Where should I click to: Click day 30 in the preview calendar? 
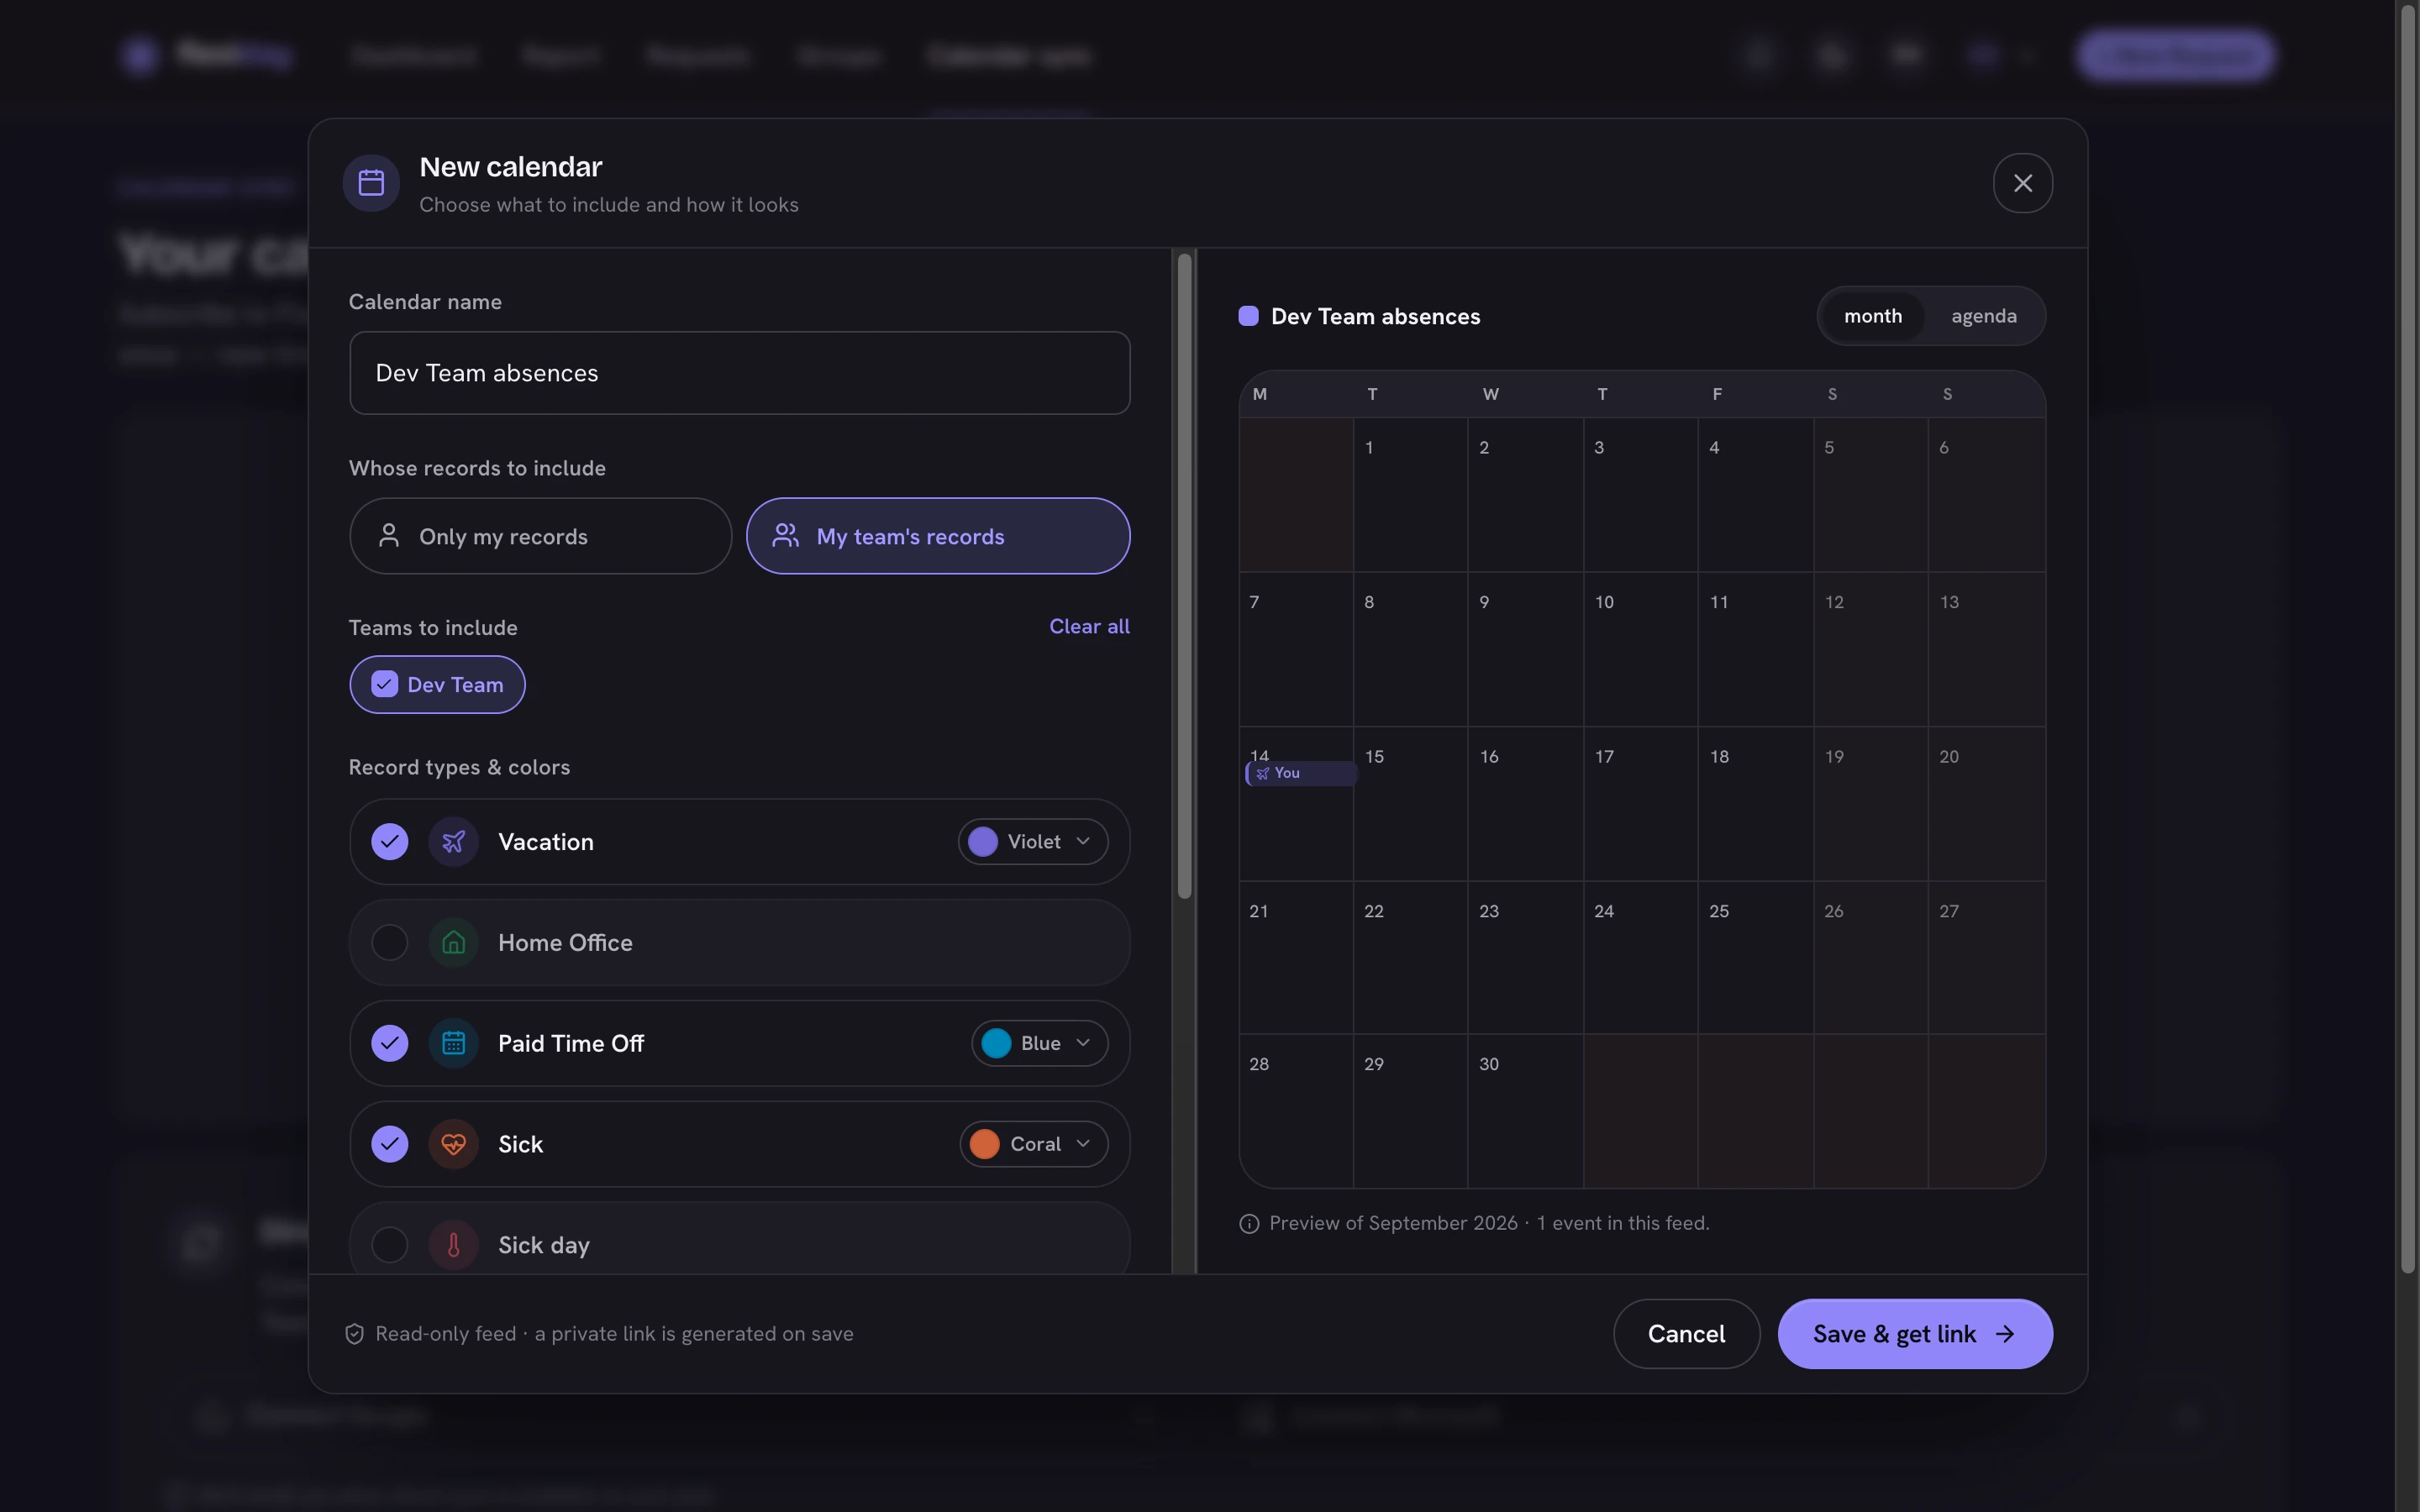[x=1525, y=1111]
